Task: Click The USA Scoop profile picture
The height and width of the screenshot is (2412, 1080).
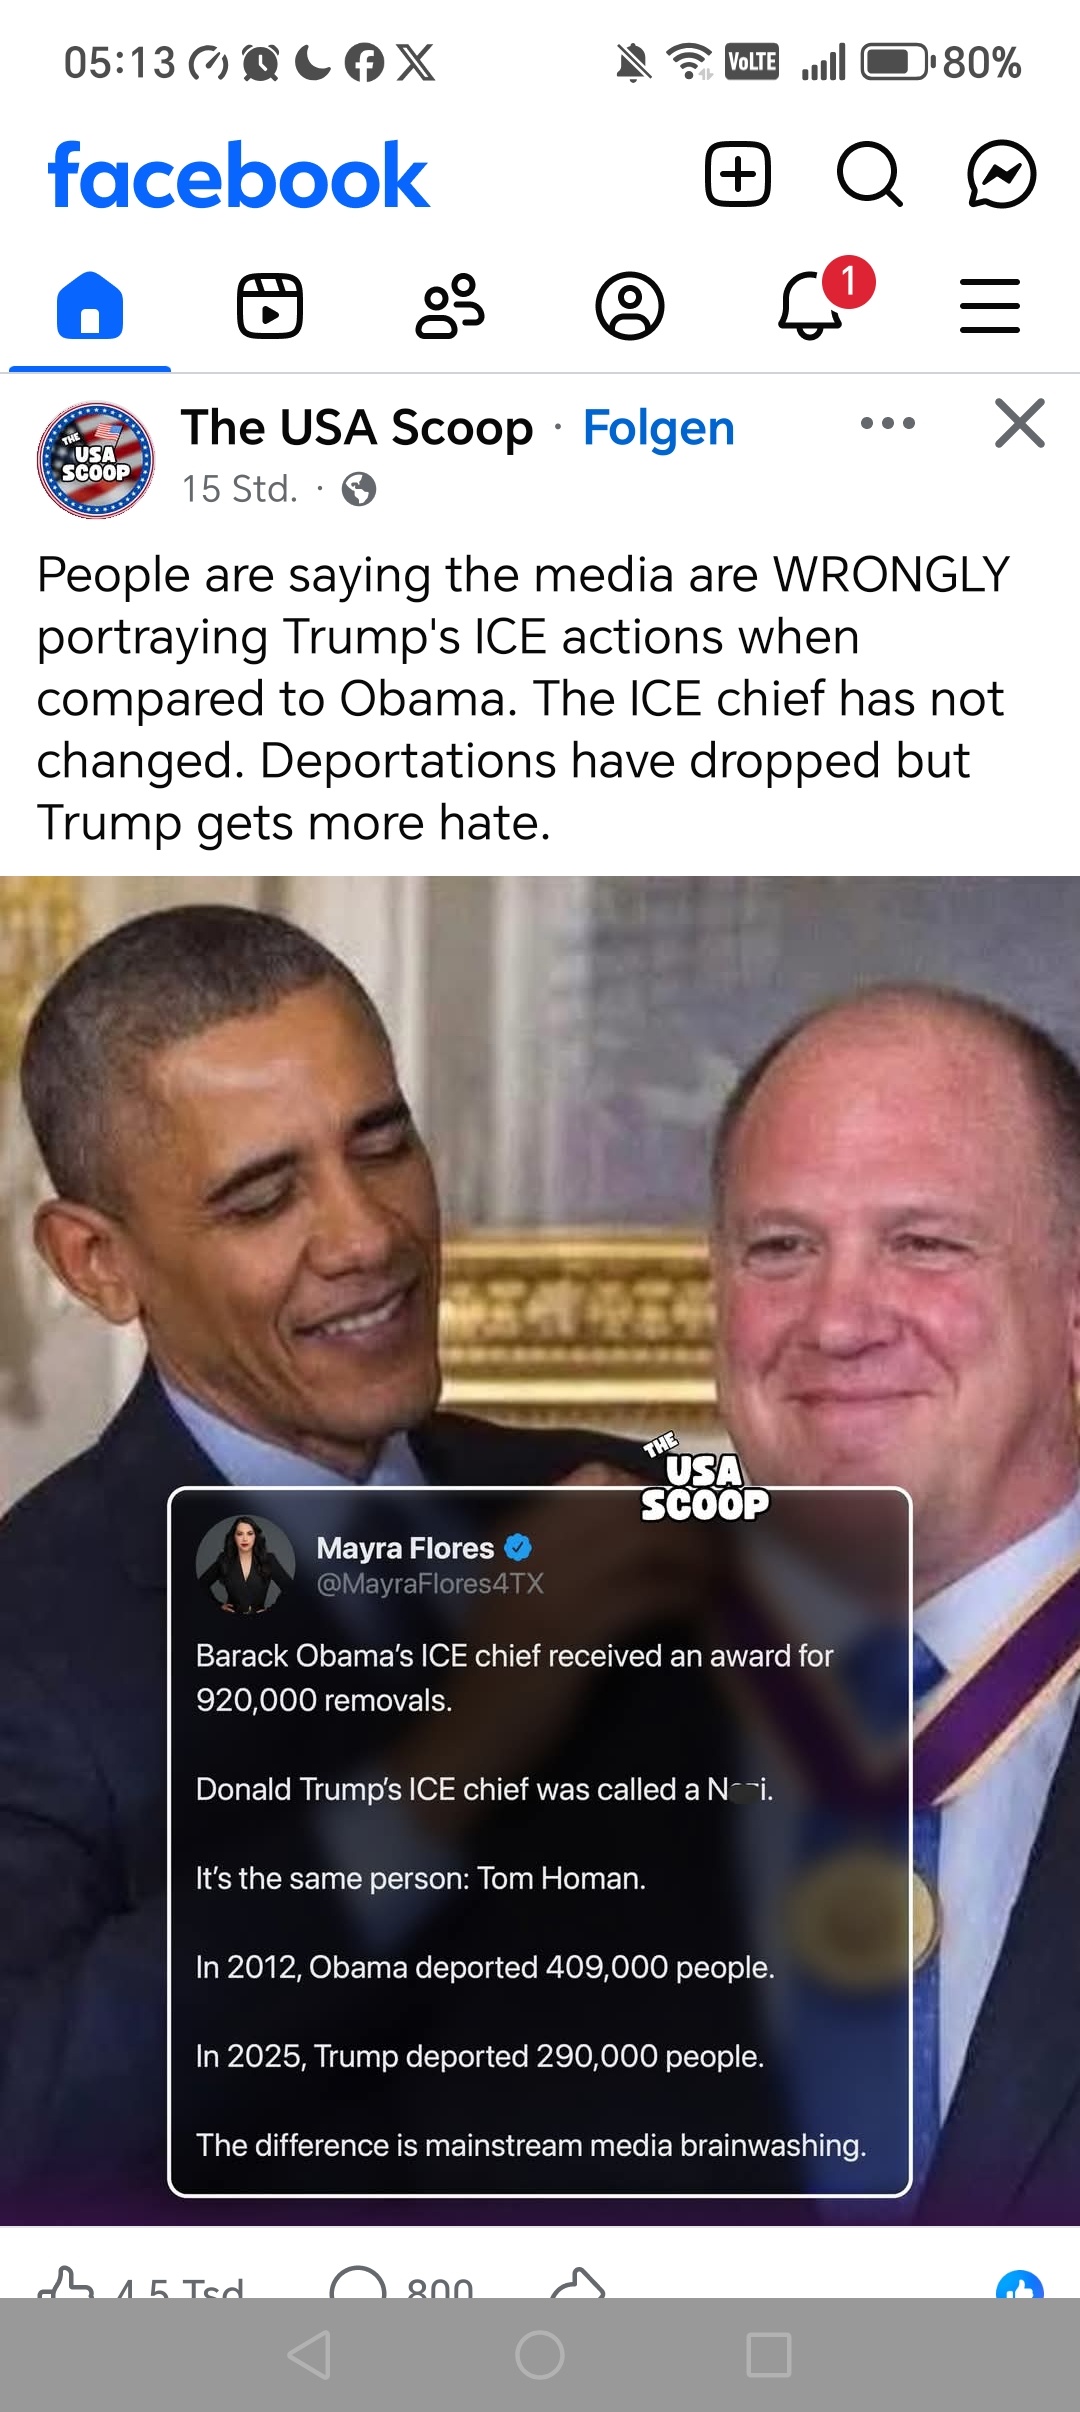Action: click(96, 460)
